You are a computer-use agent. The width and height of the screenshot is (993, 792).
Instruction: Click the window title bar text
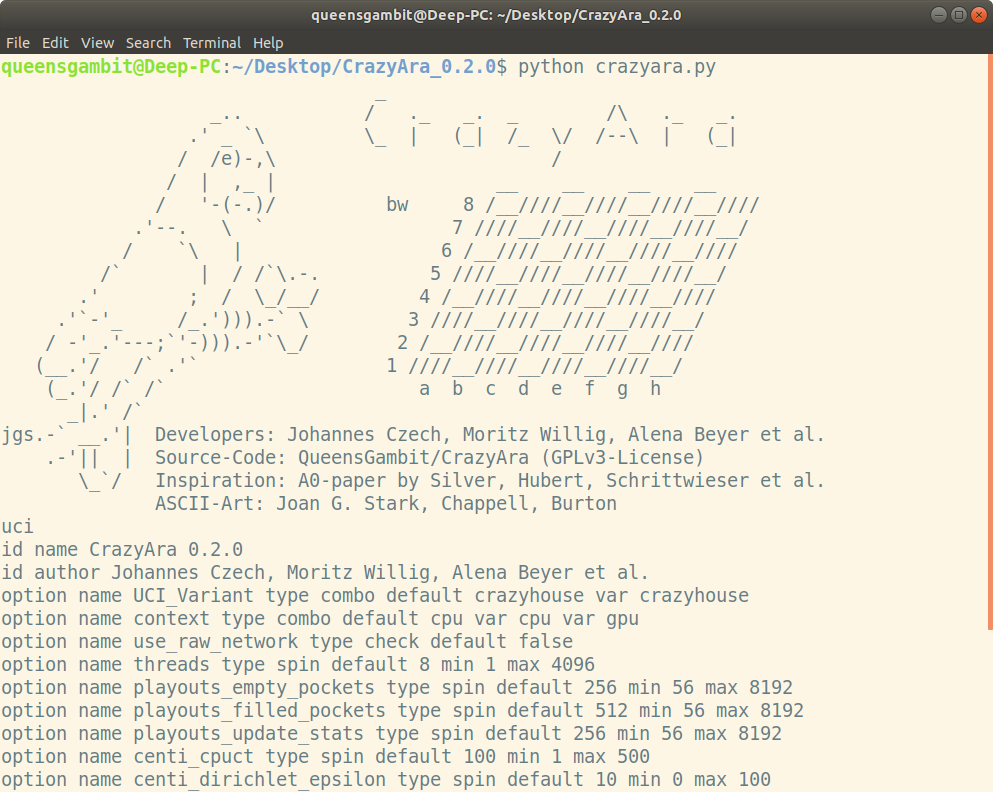(496, 15)
